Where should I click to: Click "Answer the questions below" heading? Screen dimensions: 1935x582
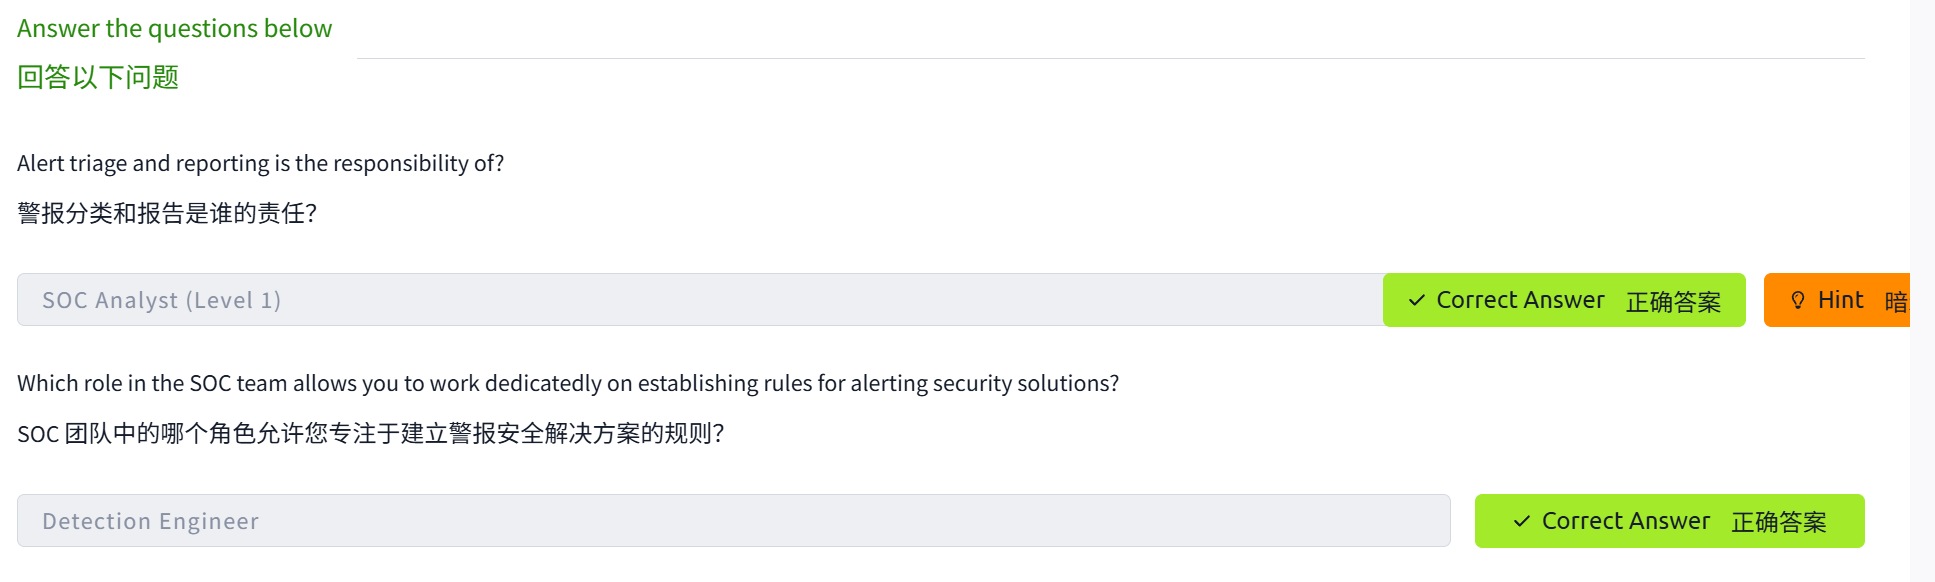(174, 29)
